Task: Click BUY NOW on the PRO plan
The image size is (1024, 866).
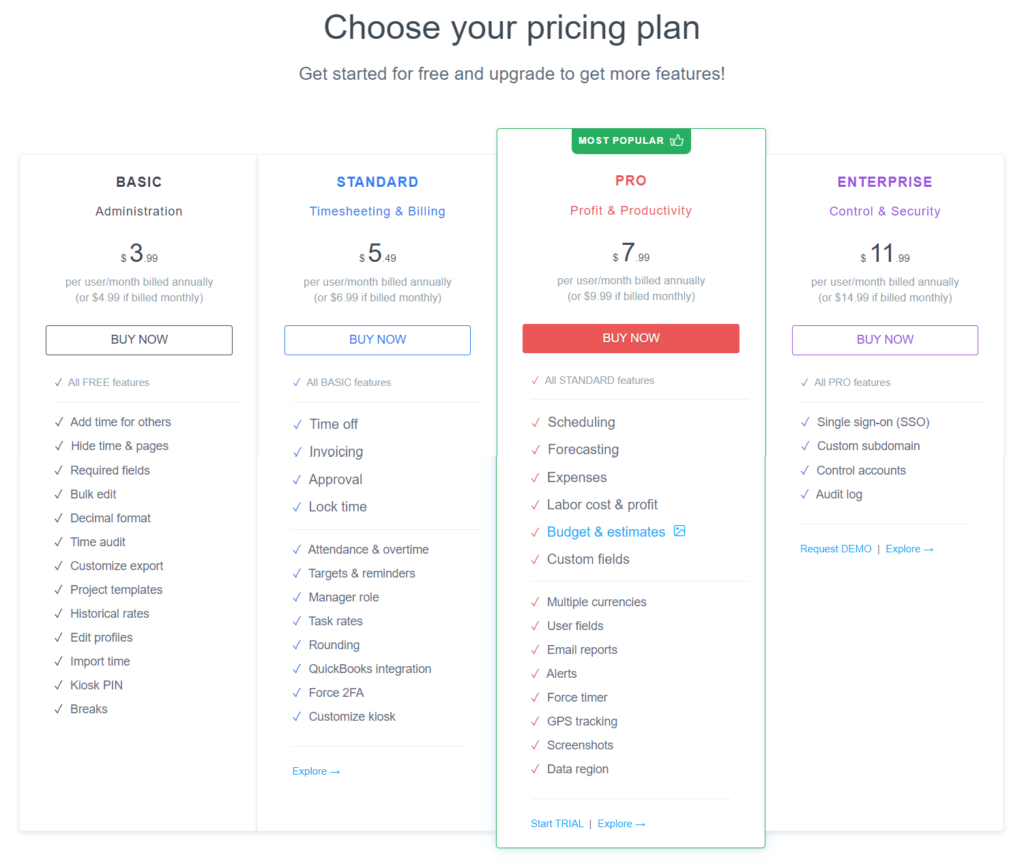Action: (630, 338)
